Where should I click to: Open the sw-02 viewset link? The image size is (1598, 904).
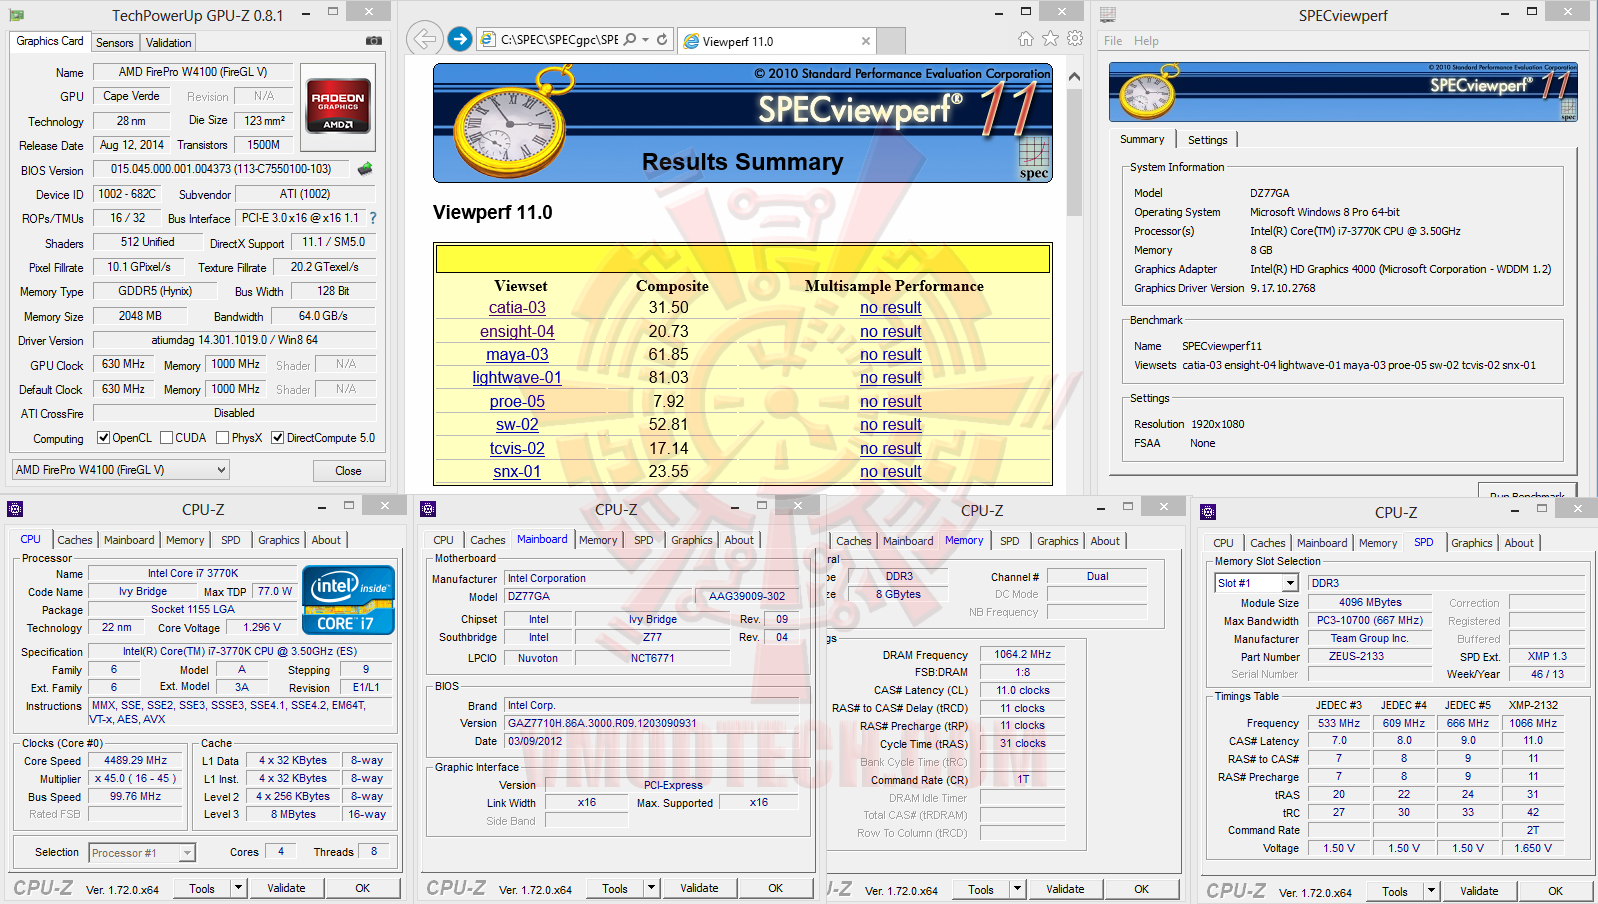click(517, 425)
